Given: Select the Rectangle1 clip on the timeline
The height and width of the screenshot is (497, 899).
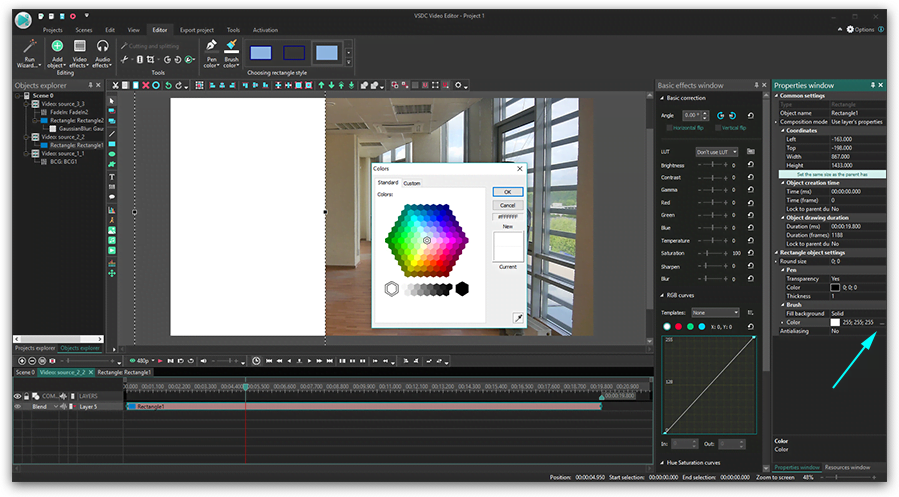Looking at the screenshot, I should (363, 406).
